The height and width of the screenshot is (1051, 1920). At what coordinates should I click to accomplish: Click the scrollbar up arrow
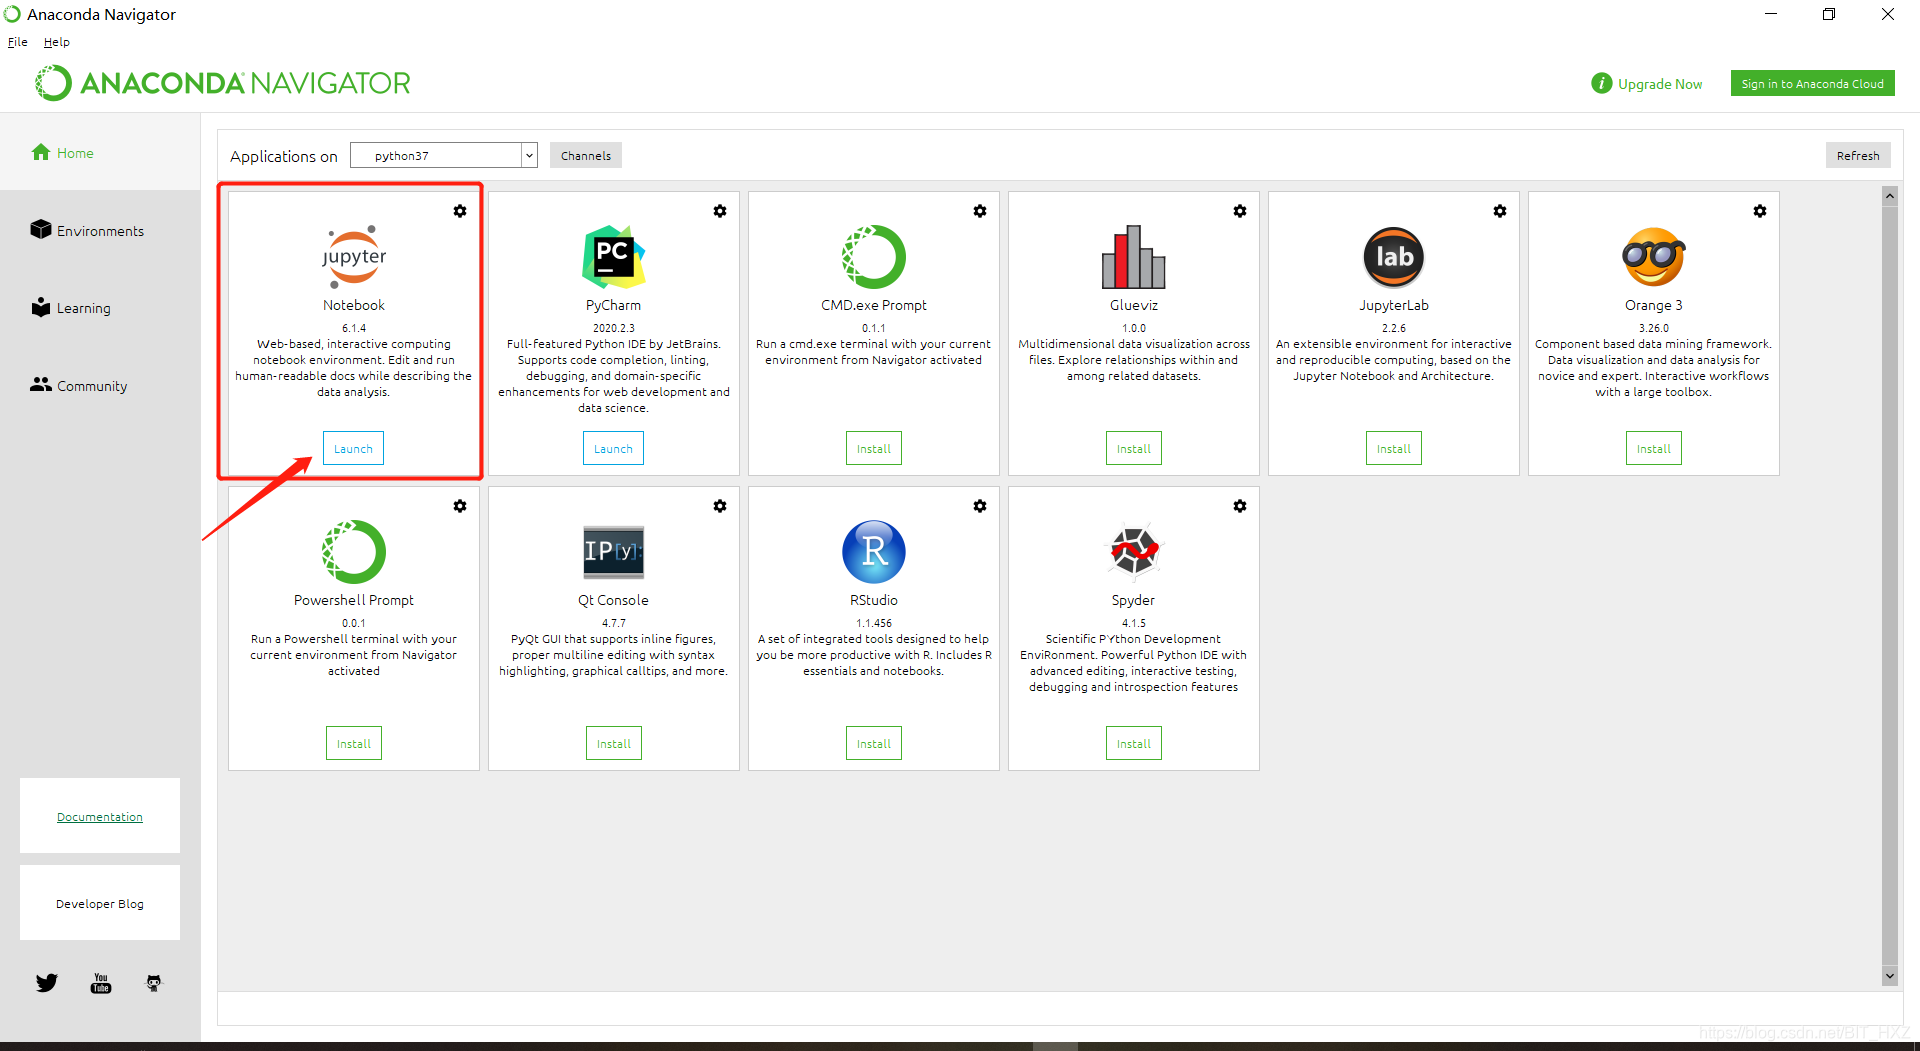pyautogui.click(x=1890, y=196)
